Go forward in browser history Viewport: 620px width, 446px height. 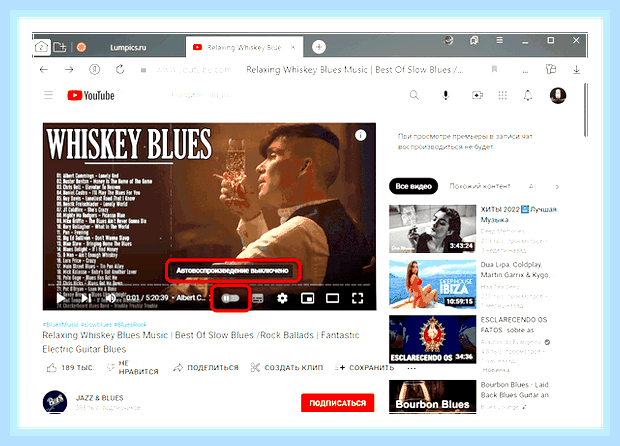(69, 70)
